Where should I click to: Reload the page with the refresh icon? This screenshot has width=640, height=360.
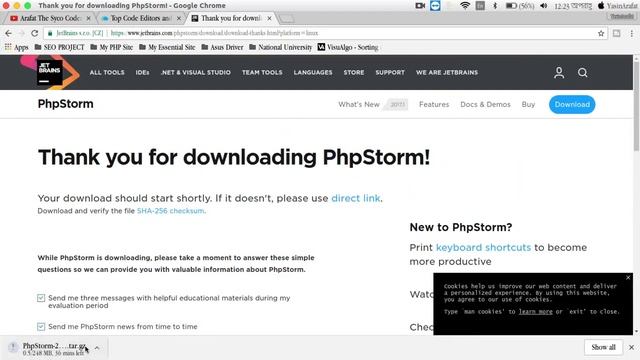click(x=35, y=33)
